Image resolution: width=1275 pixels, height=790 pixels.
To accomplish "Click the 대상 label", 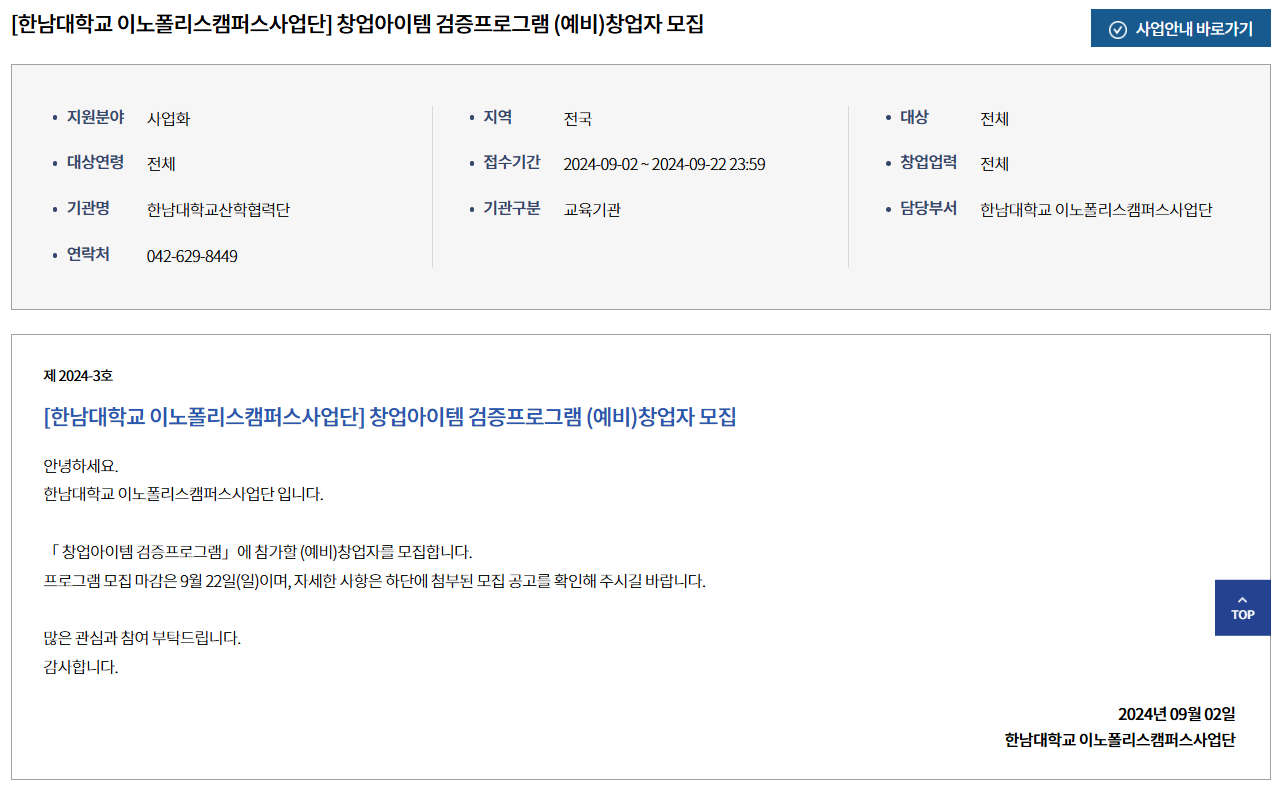I will (x=914, y=117).
